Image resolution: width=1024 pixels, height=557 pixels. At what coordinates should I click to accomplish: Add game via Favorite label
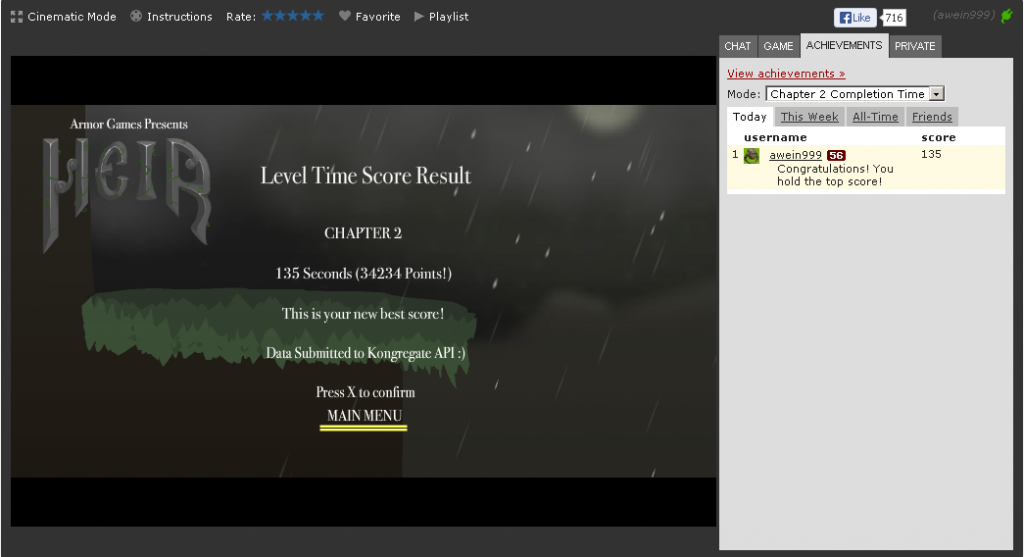point(378,17)
